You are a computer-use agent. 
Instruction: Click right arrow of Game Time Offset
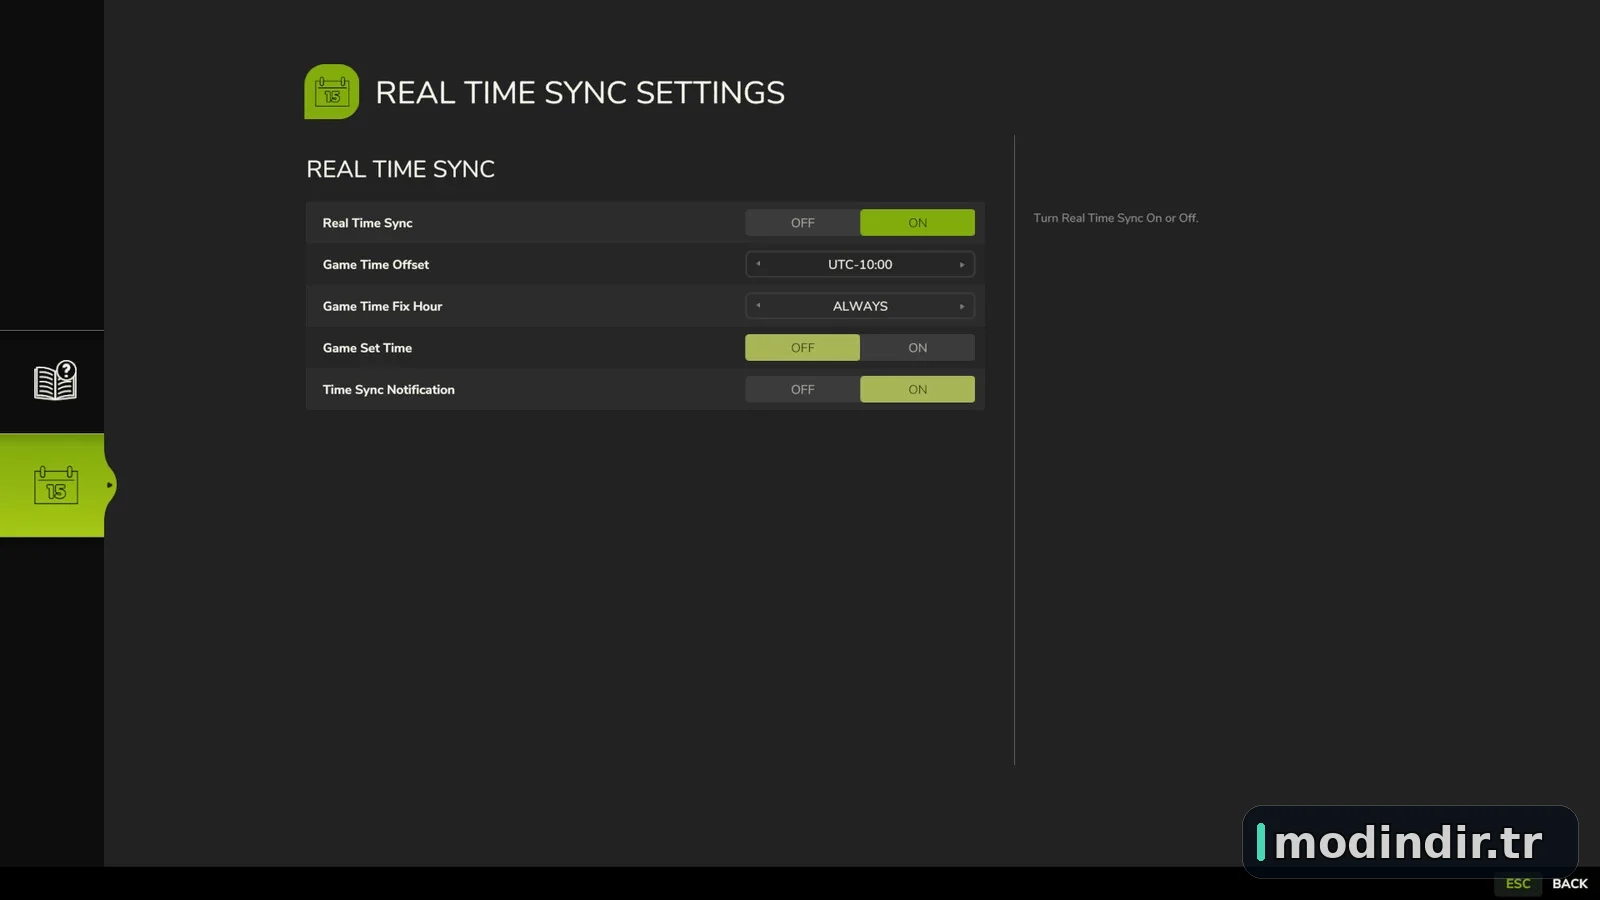coord(962,265)
